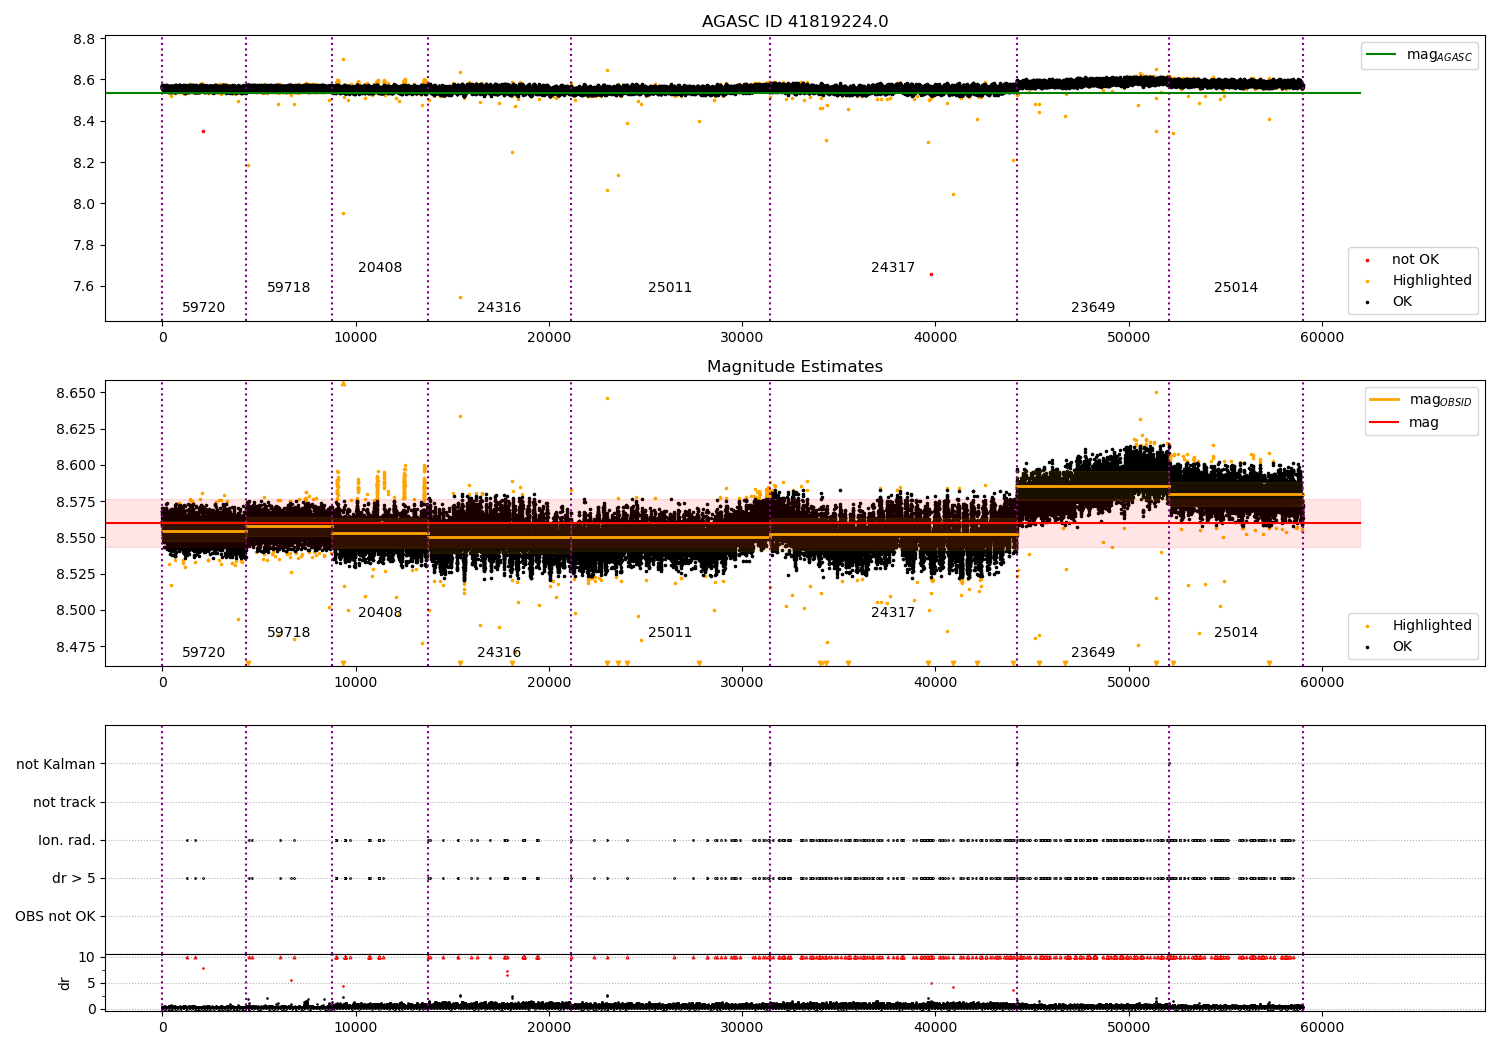
Task: Click OBSID label 24317 in Magnitude Estimates plot
Action: tap(893, 613)
